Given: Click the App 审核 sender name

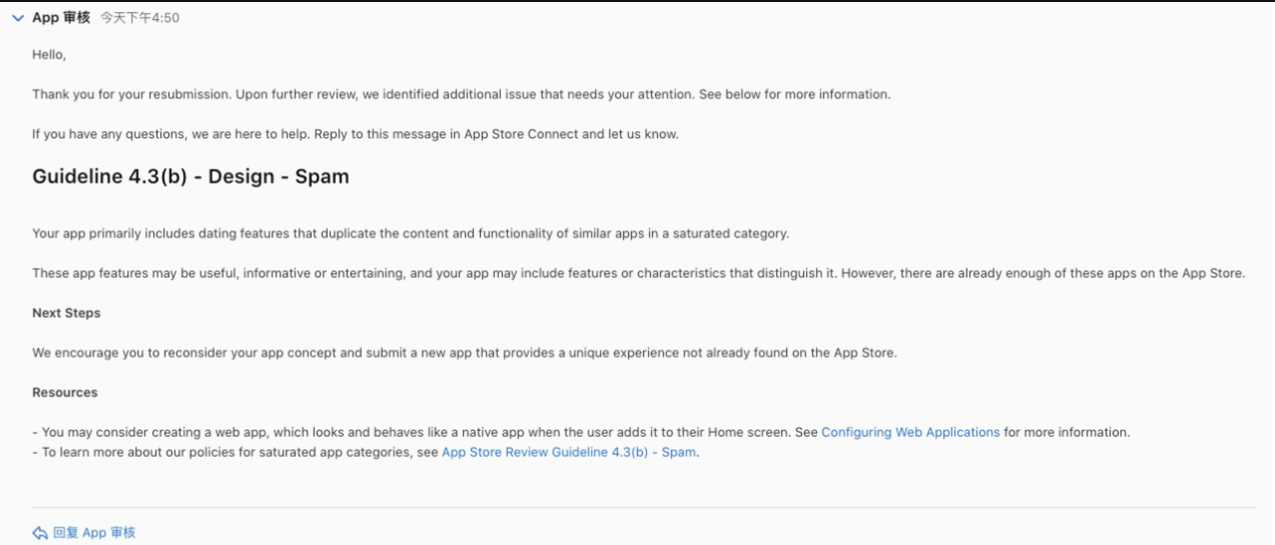Looking at the screenshot, I should (61, 18).
